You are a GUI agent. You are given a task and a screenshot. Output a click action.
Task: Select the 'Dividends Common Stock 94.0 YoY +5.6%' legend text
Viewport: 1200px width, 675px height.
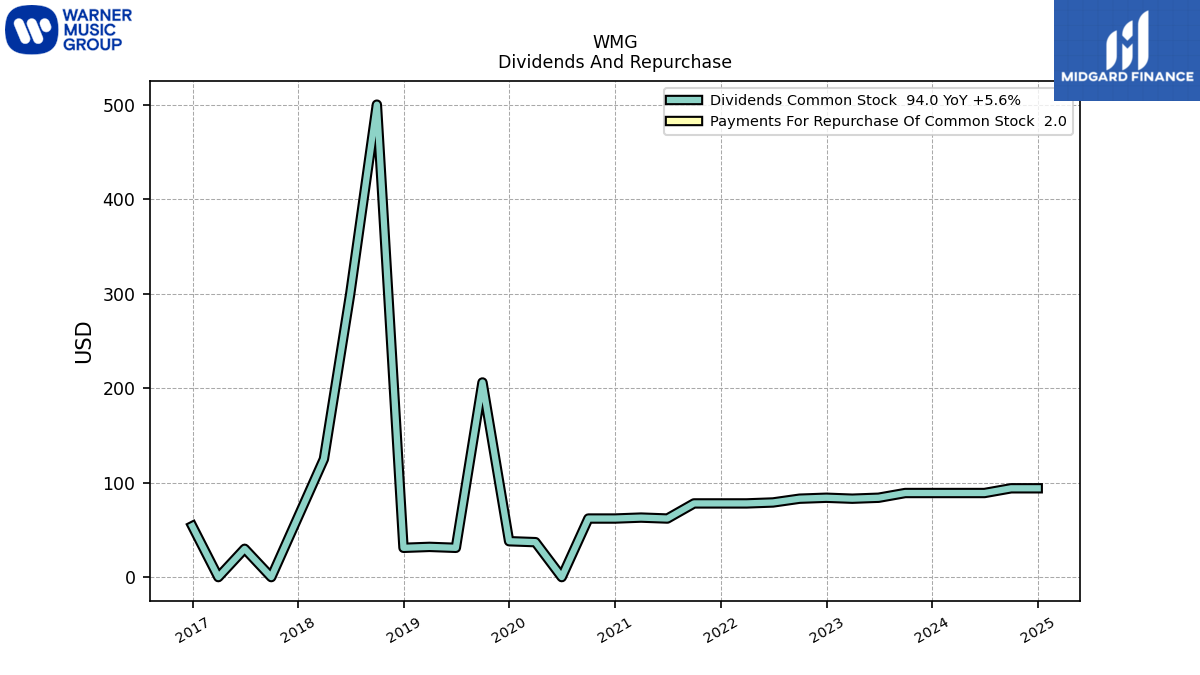point(865,100)
